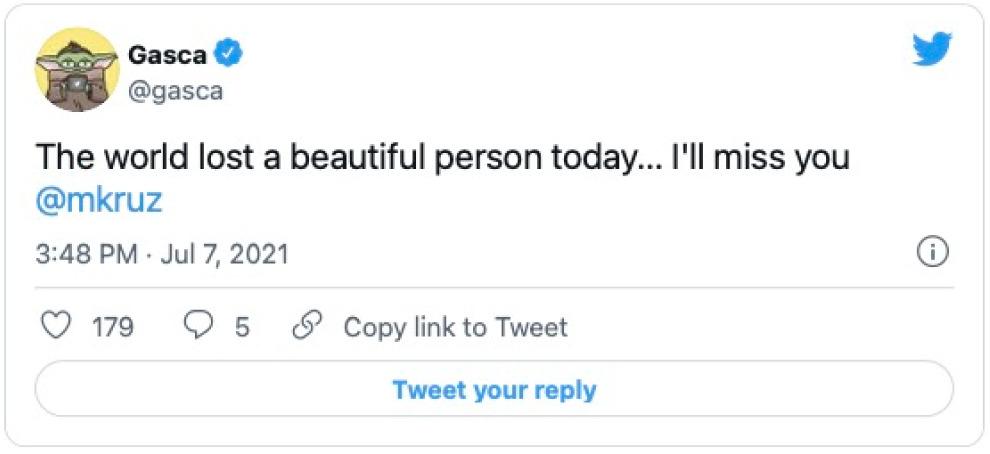This screenshot has height=454, width=990.
Task: Open the @gasca handle link
Action: 175,91
